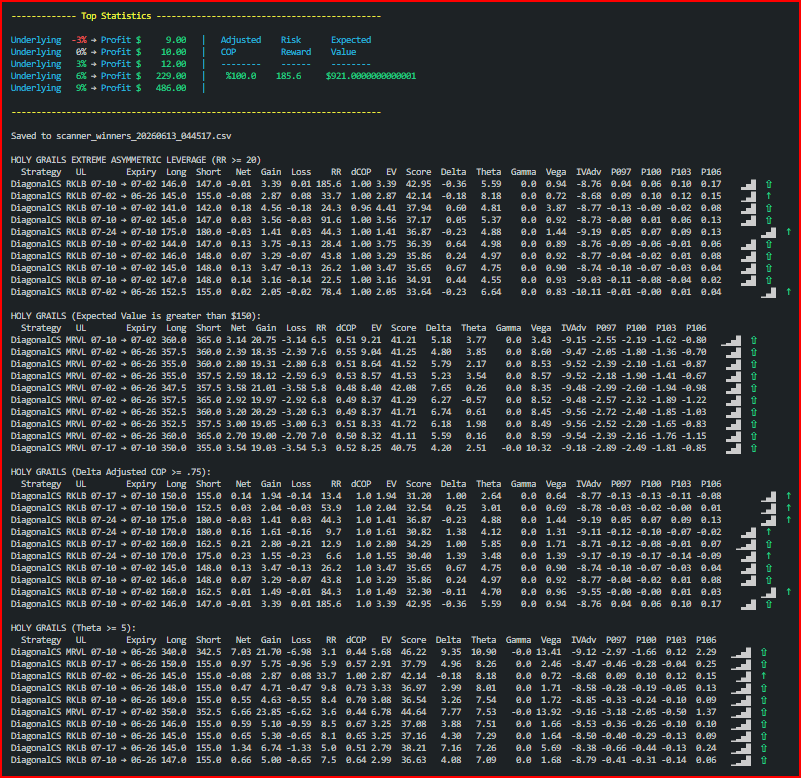Click the gain value 23.85
This screenshot has height=778, width=801.
(268, 712)
